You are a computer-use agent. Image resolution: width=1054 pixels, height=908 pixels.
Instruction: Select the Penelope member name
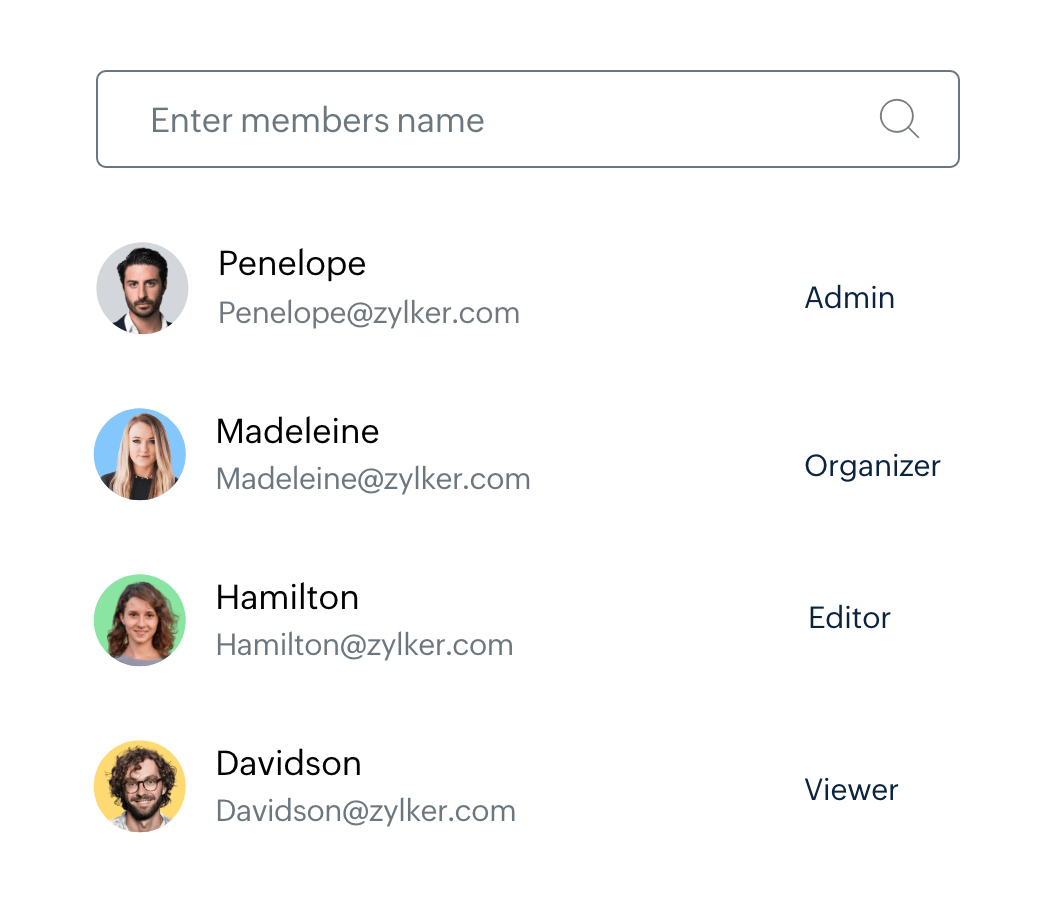point(292,264)
